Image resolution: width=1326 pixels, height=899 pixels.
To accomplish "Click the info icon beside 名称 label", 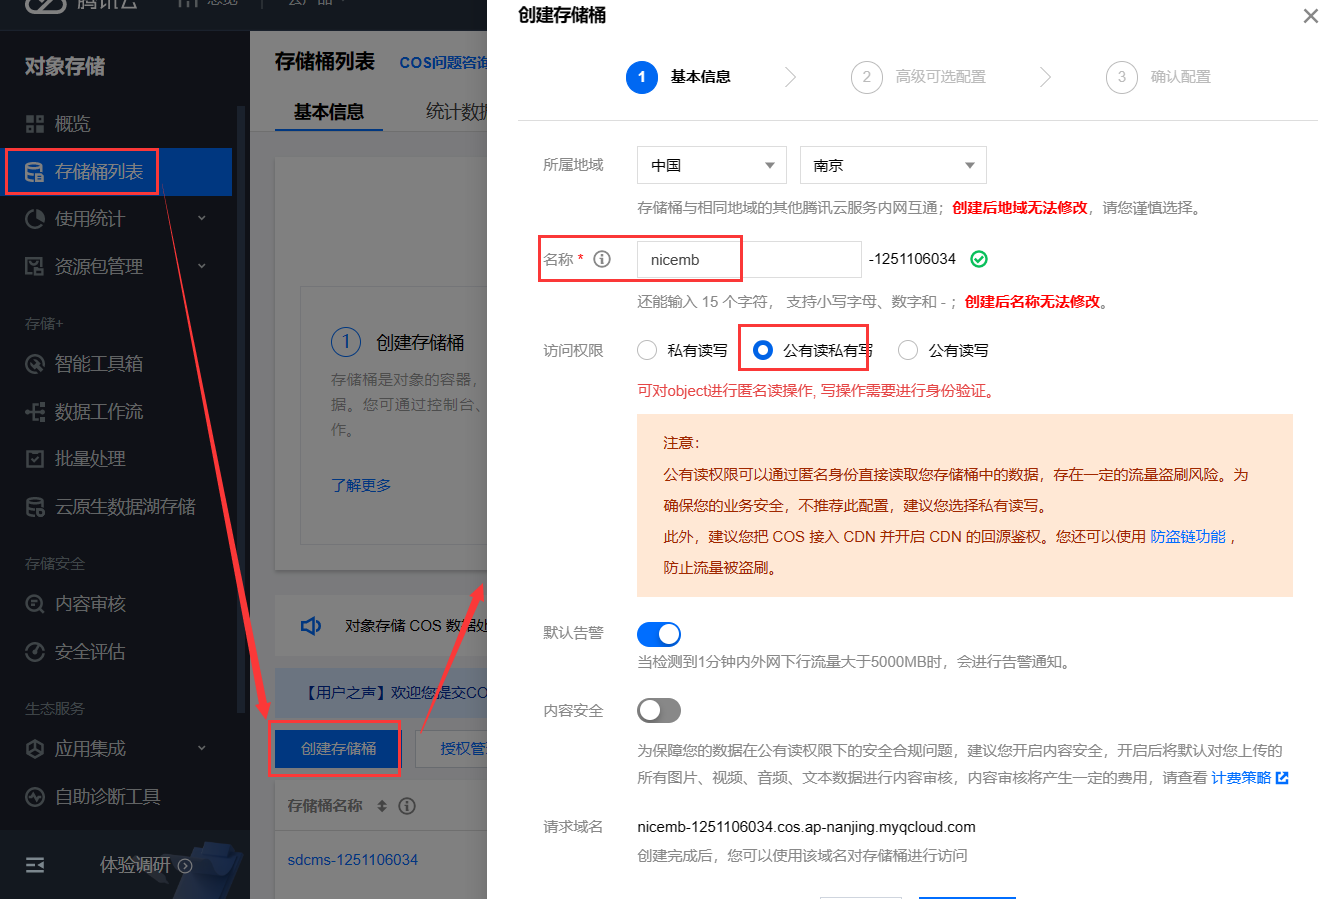I will [x=602, y=259].
